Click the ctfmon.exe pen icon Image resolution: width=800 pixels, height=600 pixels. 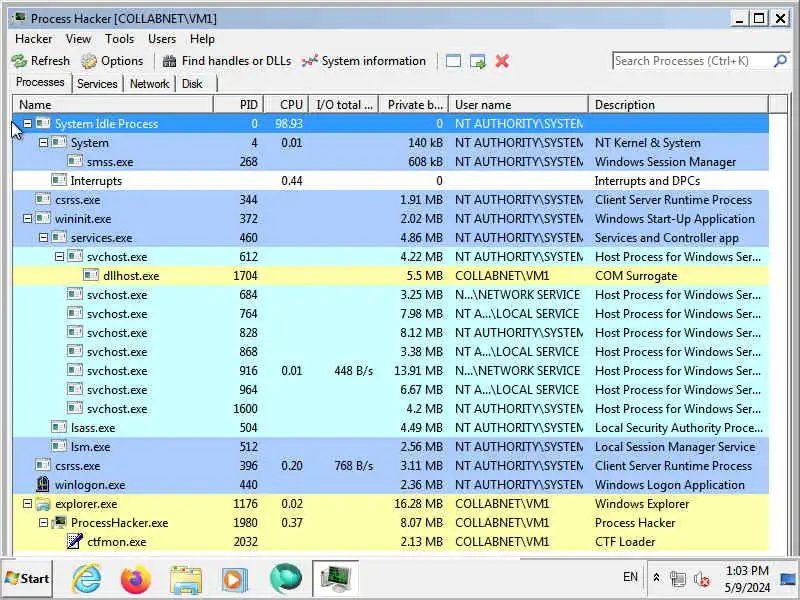coord(75,541)
